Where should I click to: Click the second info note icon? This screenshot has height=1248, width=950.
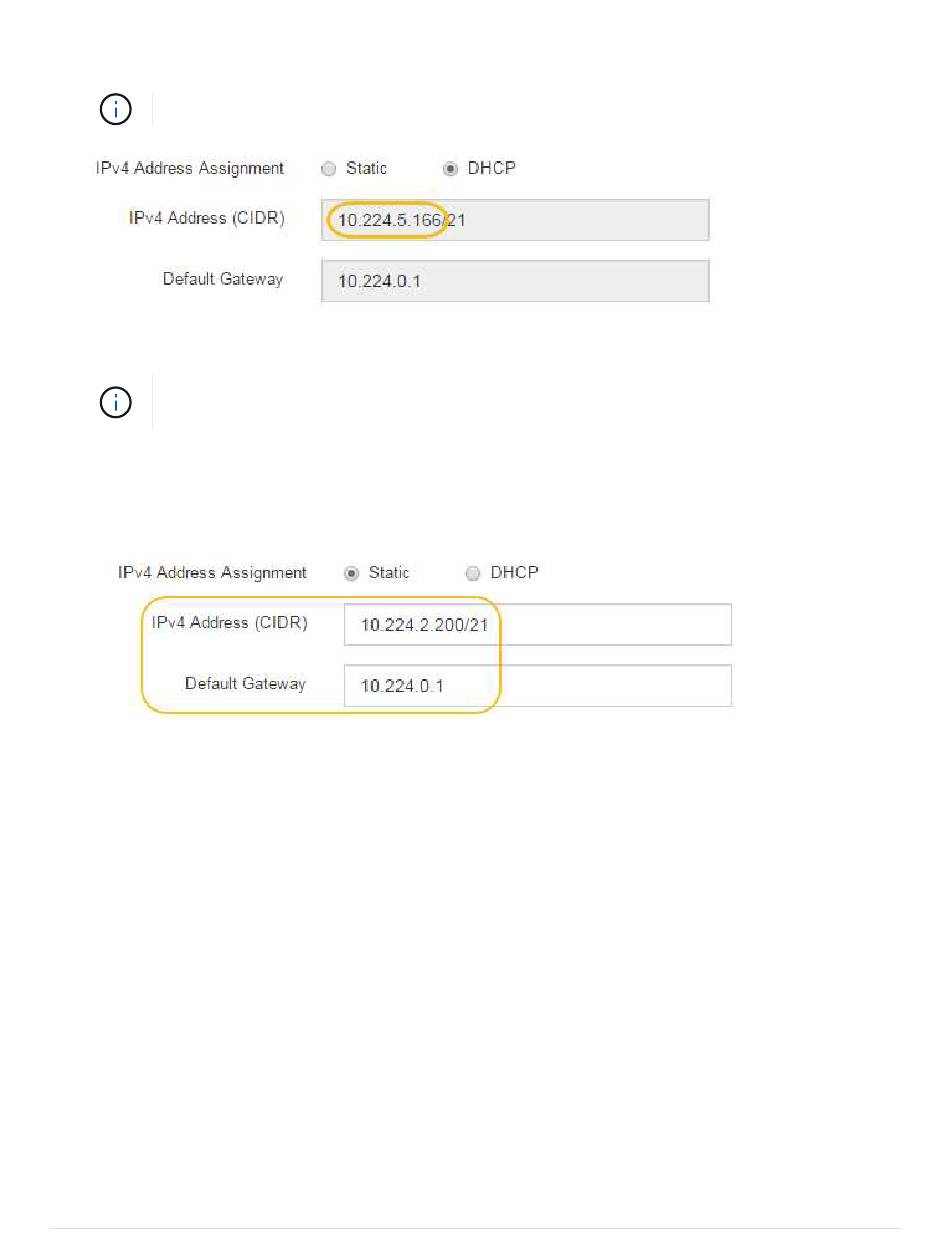click(116, 403)
